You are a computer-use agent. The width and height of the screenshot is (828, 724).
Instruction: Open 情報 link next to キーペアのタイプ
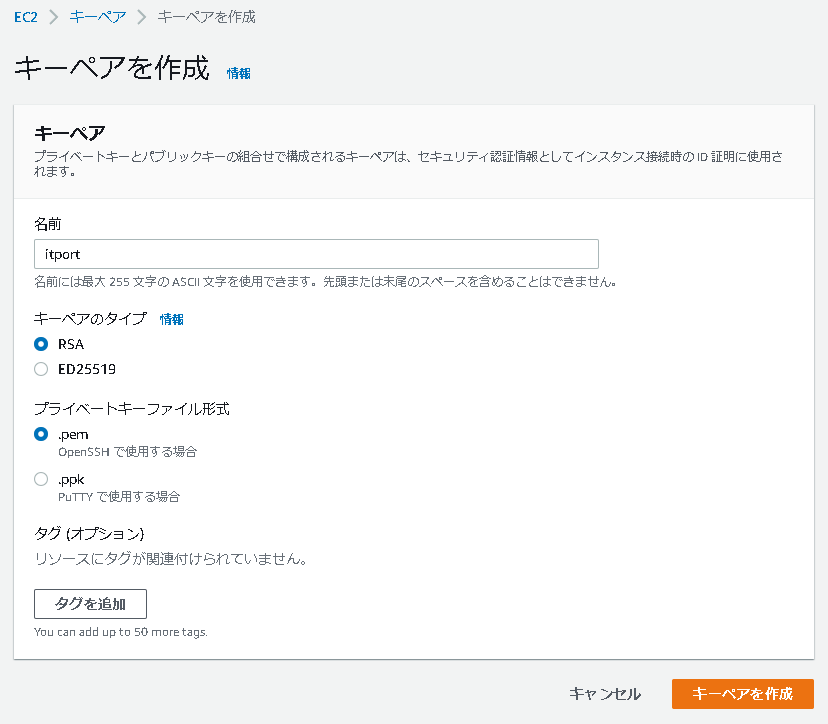point(172,319)
